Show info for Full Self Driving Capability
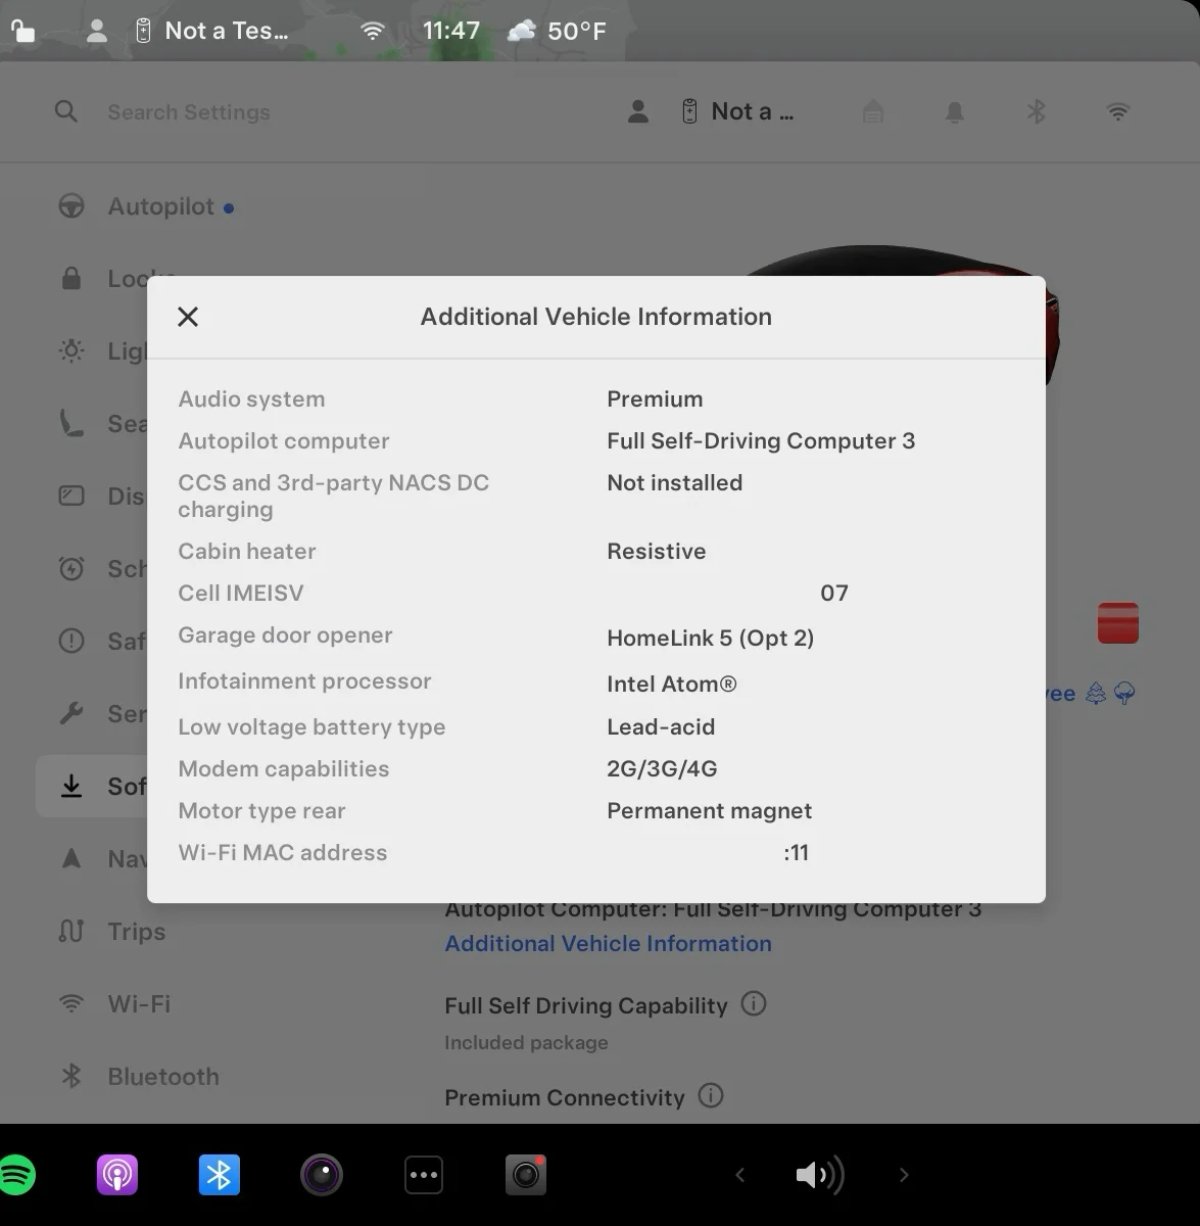Image resolution: width=1200 pixels, height=1226 pixels. click(x=754, y=1003)
